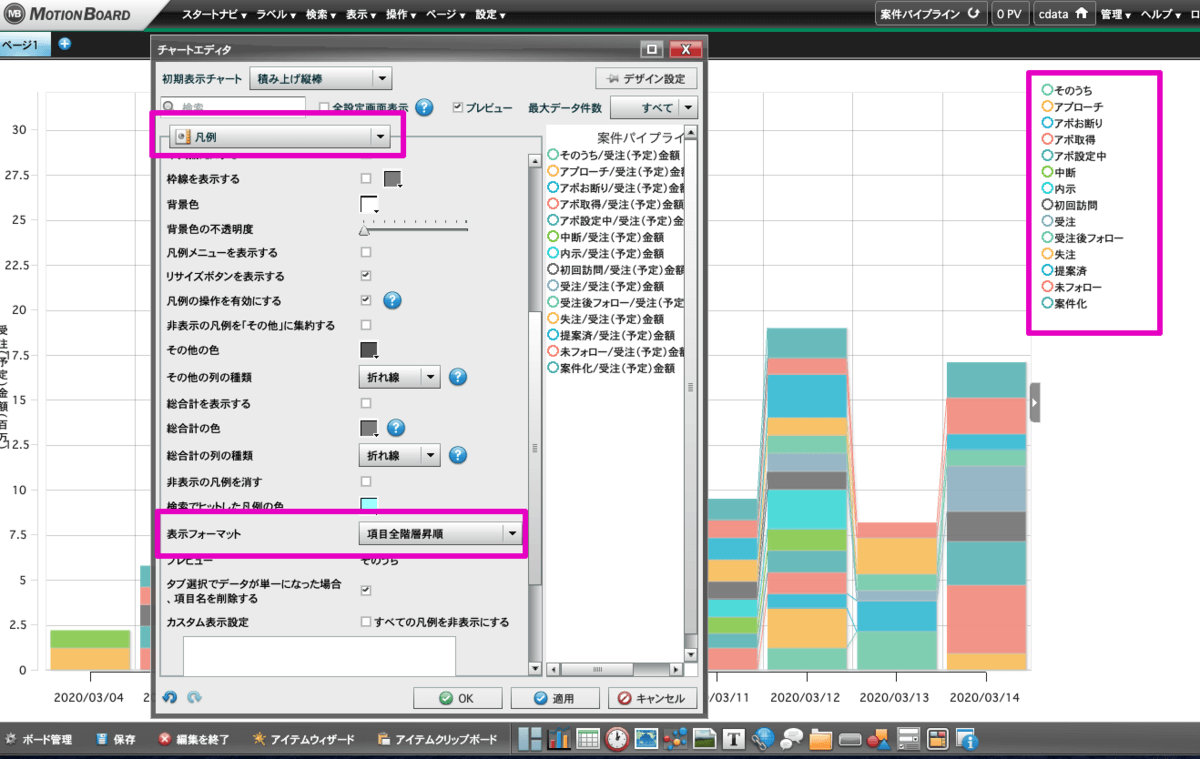Enable 非表示の凡例を消す checkbox
The width and height of the screenshot is (1200, 759).
click(x=366, y=481)
